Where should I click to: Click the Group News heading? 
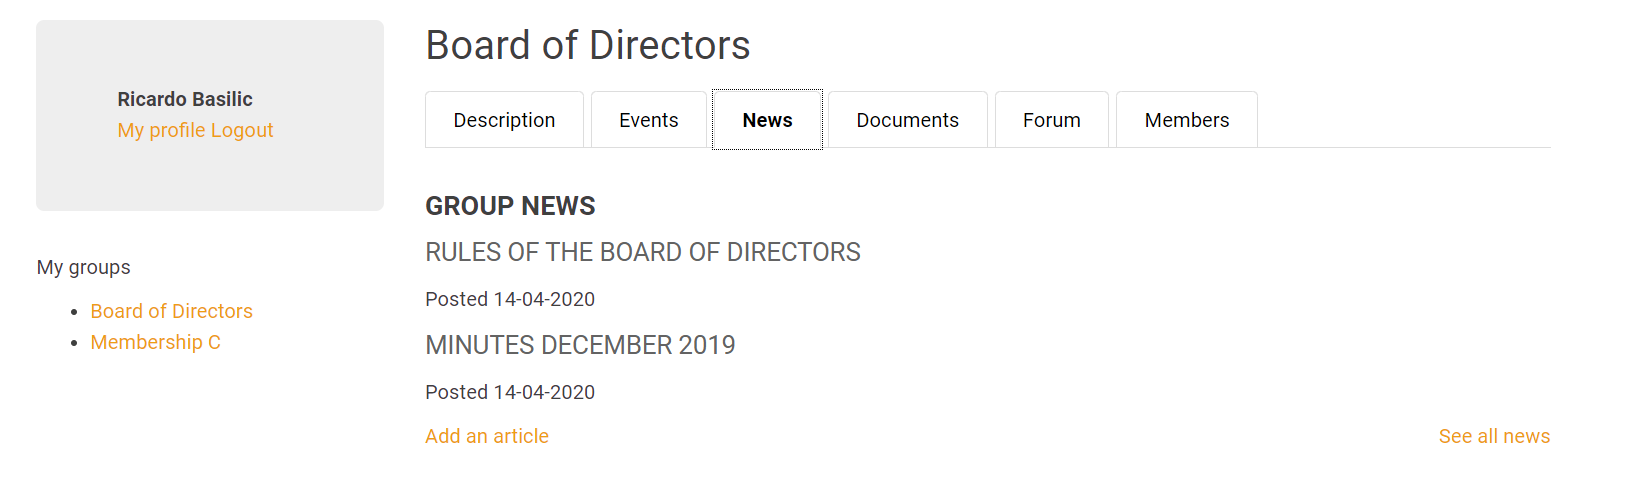[x=510, y=206]
